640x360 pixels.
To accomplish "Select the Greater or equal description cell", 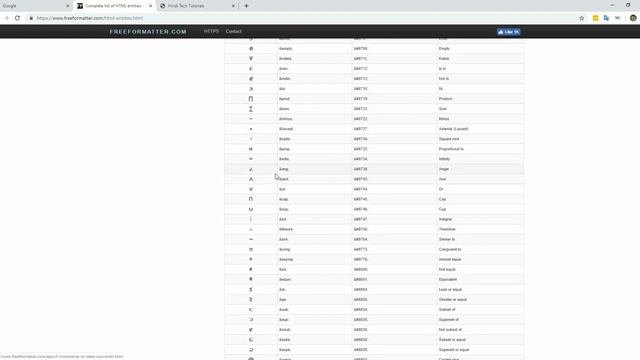I will pos(480,300).
